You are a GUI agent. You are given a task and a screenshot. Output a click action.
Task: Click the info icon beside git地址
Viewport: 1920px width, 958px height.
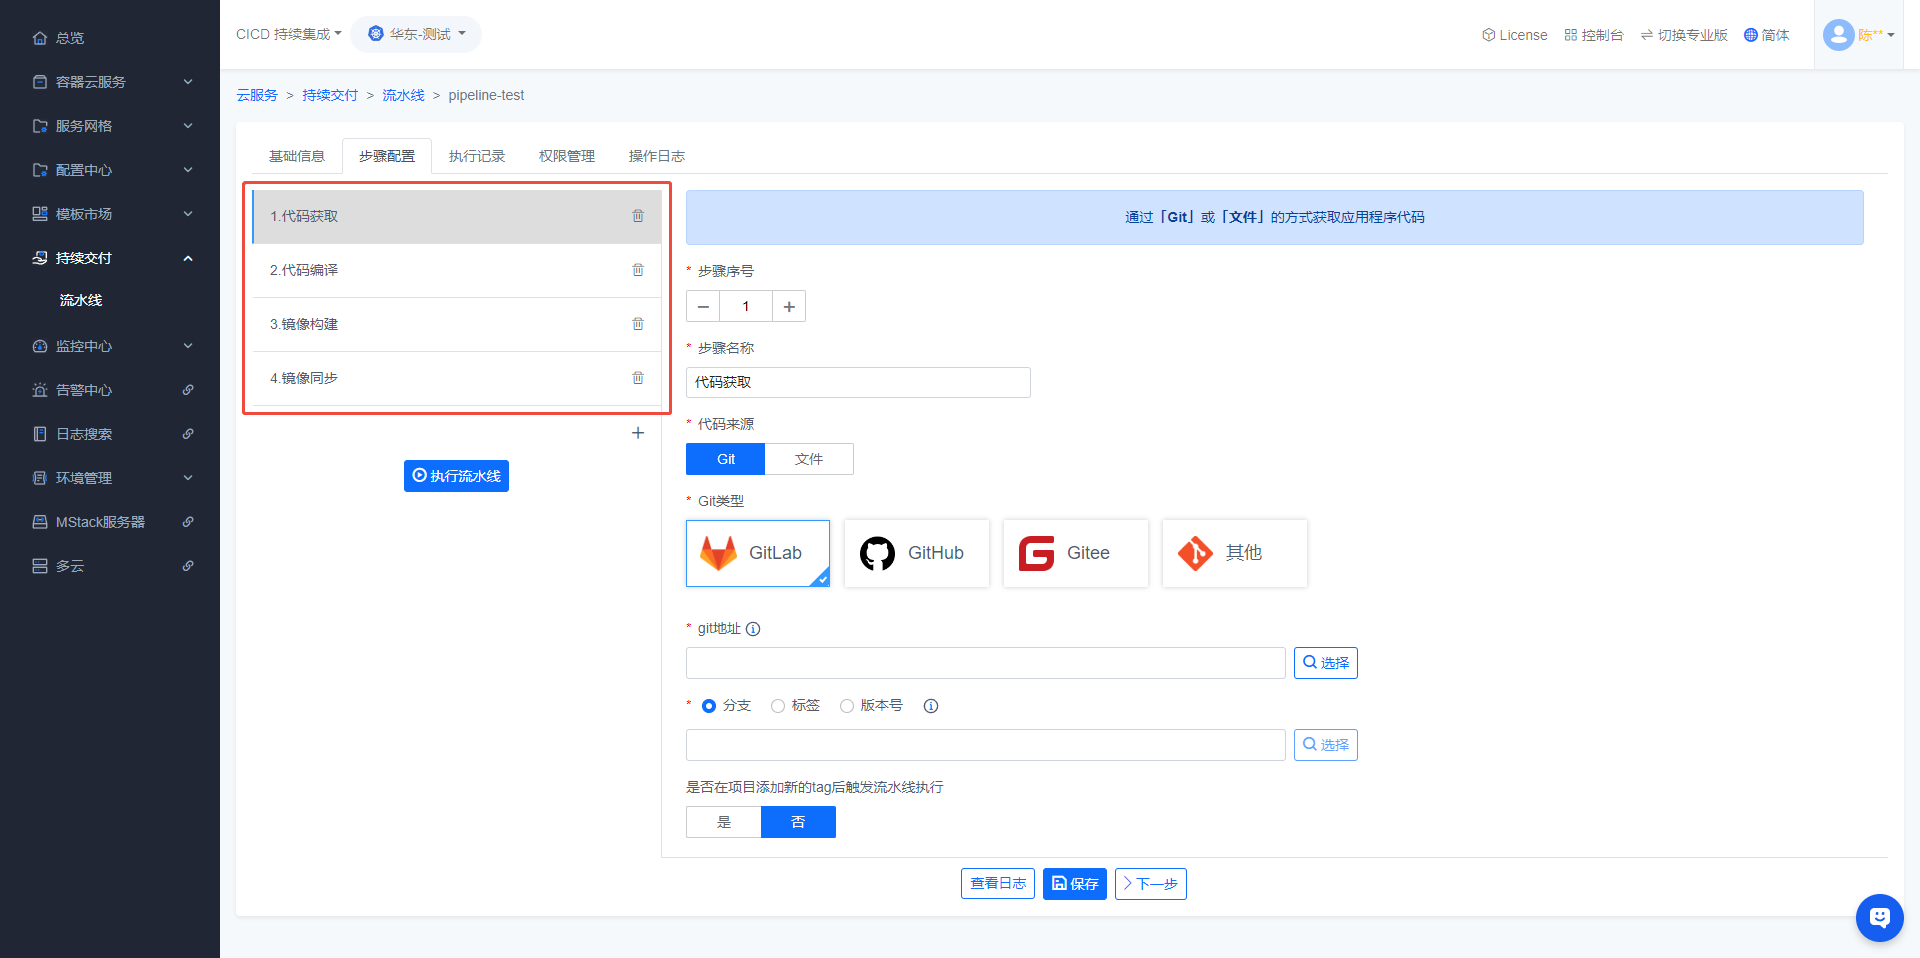click(753, 629)
